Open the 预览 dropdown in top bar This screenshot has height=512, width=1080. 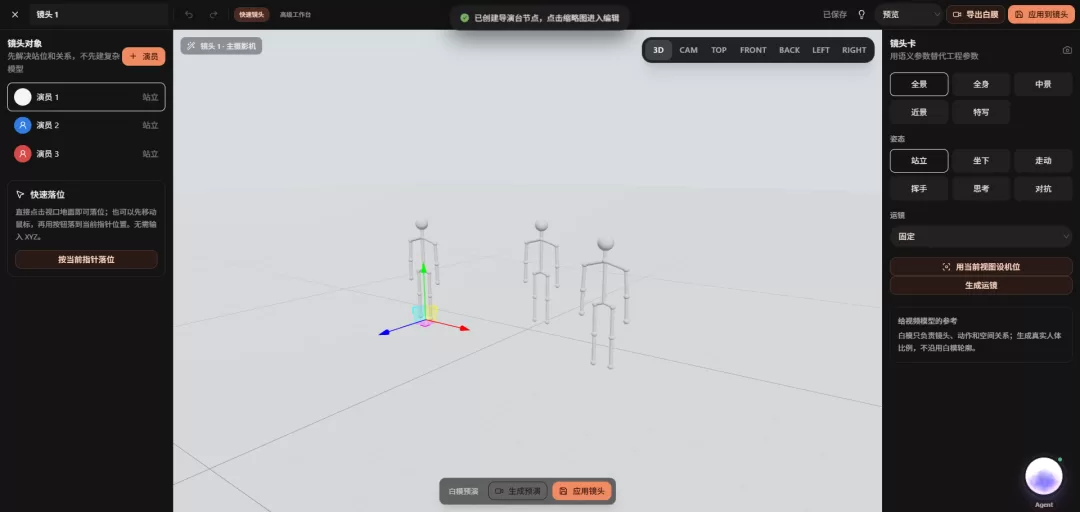pyautogui.click(x=908, y=14)
